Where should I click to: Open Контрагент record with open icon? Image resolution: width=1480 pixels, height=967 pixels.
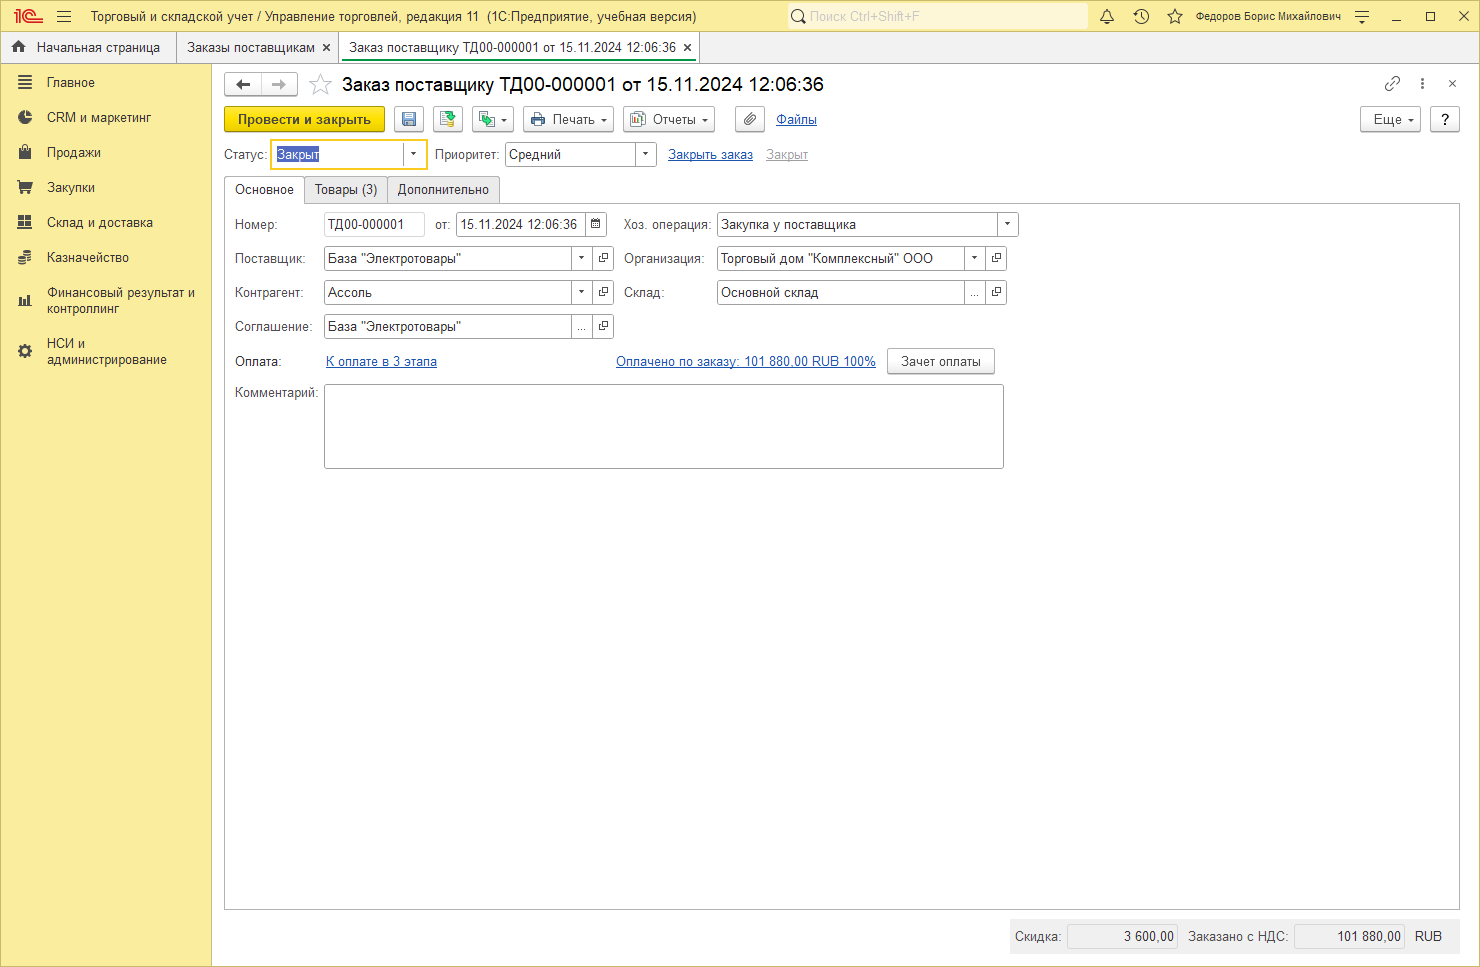pos(603,292)
